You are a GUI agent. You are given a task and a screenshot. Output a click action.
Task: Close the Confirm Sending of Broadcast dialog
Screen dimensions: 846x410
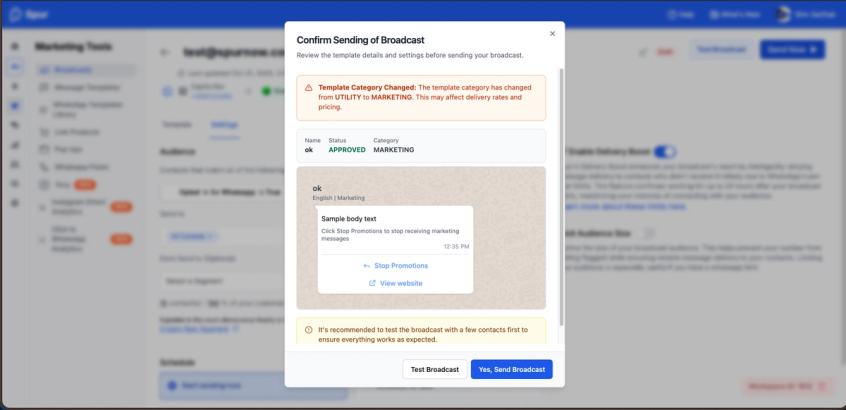click(552, 33)
